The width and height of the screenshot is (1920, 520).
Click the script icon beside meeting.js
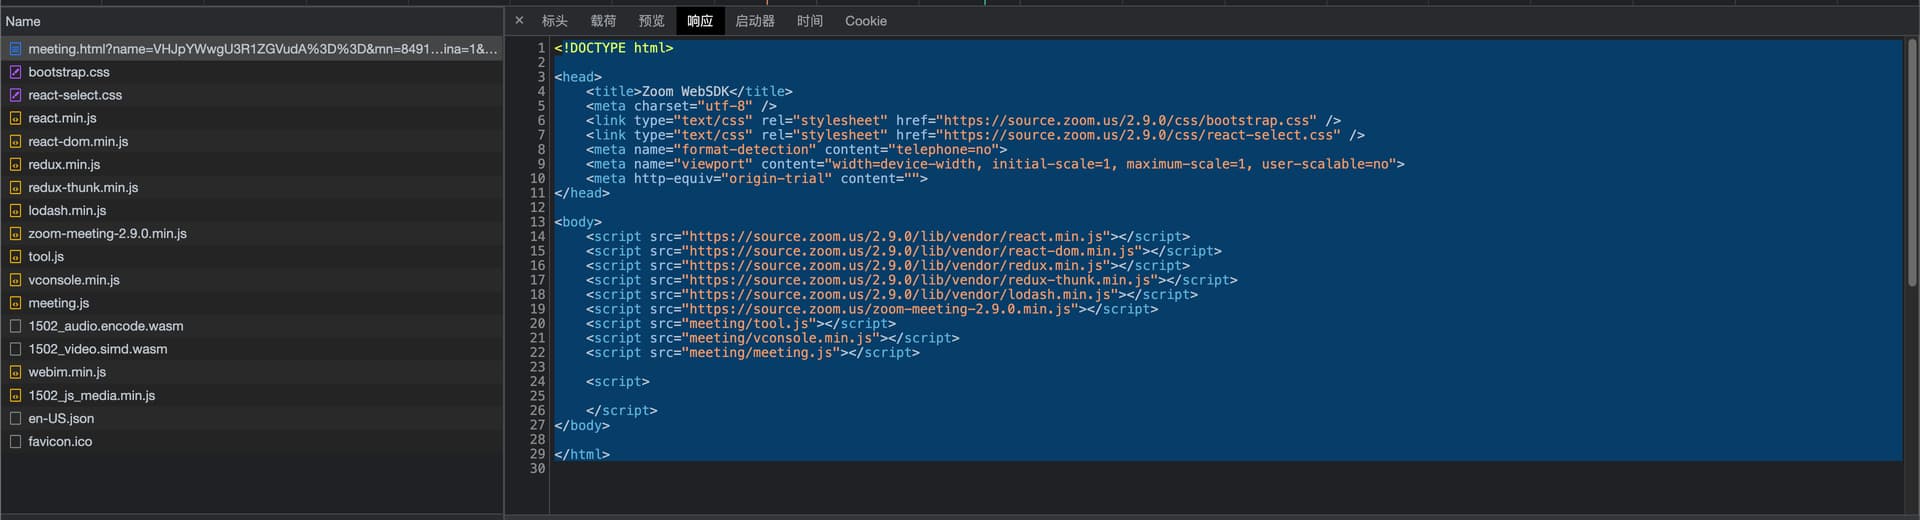tap(15, 303)
